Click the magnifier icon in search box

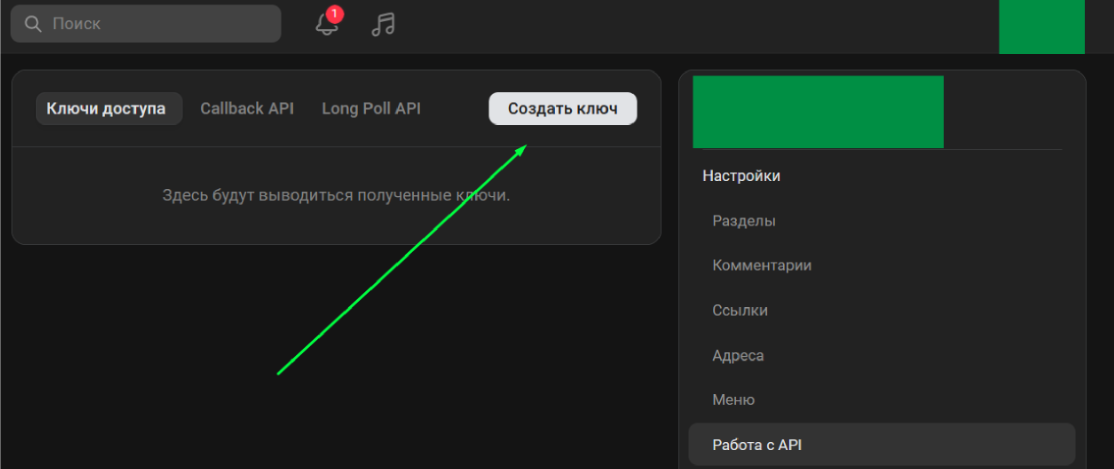coord(33,23)
